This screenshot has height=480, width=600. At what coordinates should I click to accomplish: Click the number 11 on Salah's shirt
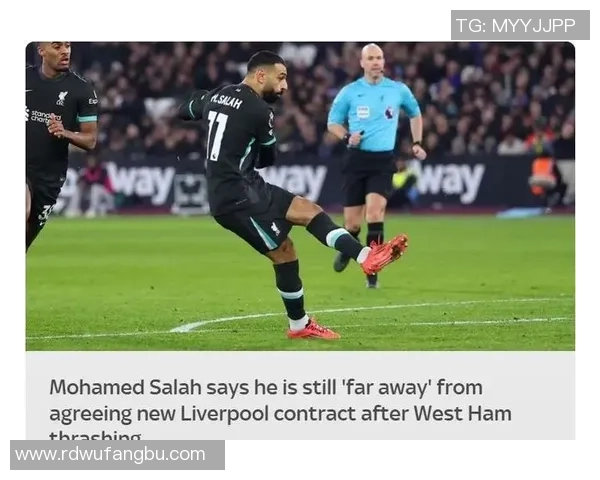click(216, 136)
